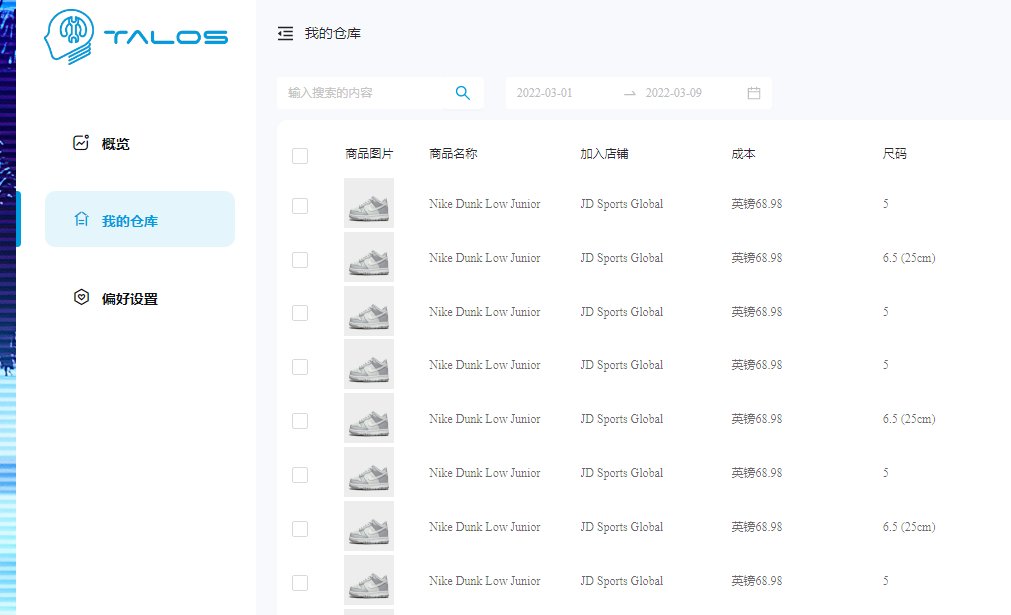Click the magnifier search icon
Screen dimensions: 1011x615
[462, 93]
